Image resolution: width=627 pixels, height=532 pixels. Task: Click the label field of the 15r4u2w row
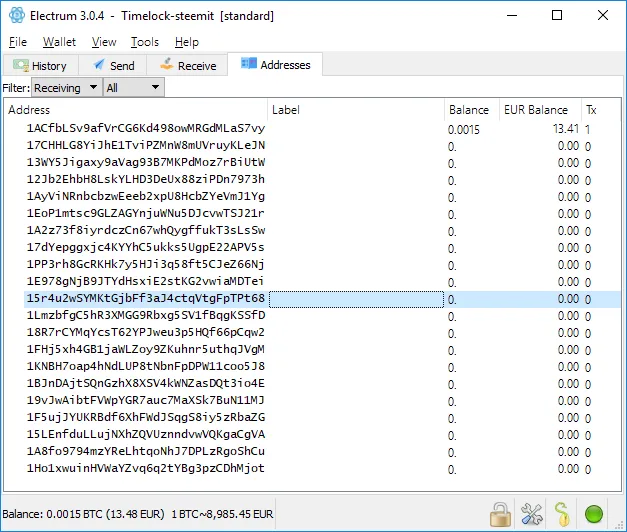(x=356, y=299)
